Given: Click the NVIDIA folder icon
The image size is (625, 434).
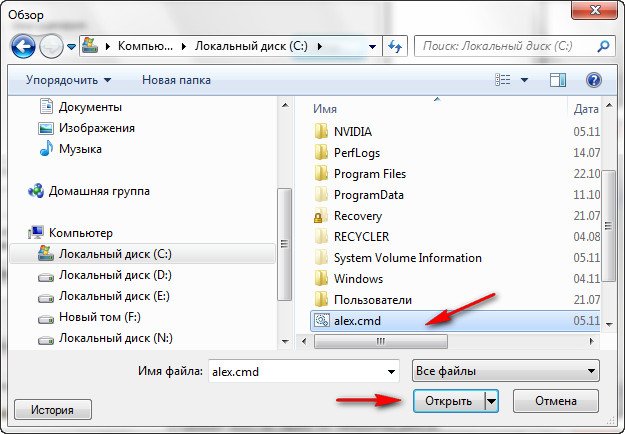Looking at the screenshot, I should [321, 131].
